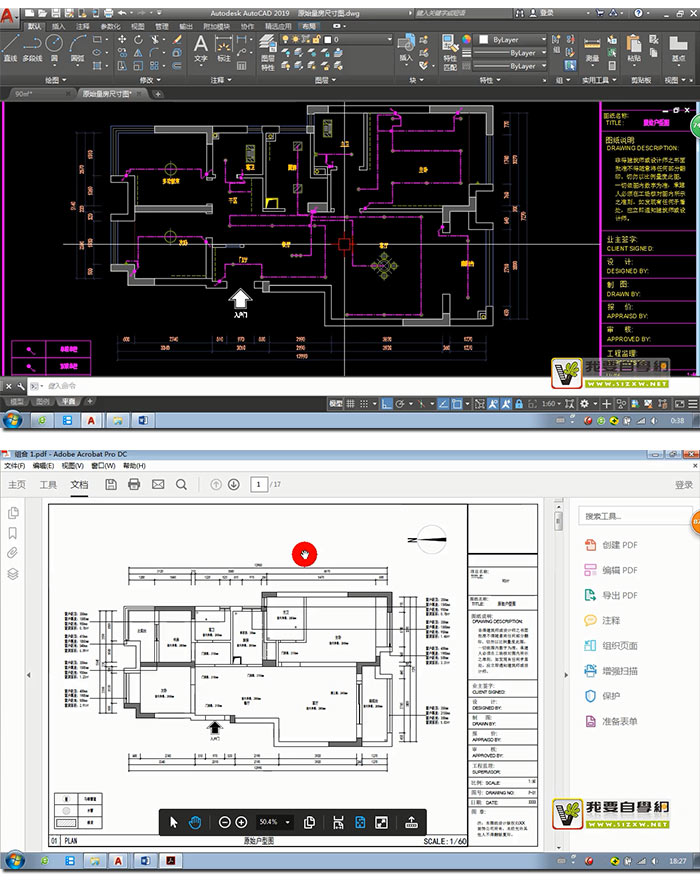Viewport: 700px width, 880px height.
Task: Select the Arc (圆弧) drawing tool
Action: point(77,47)
